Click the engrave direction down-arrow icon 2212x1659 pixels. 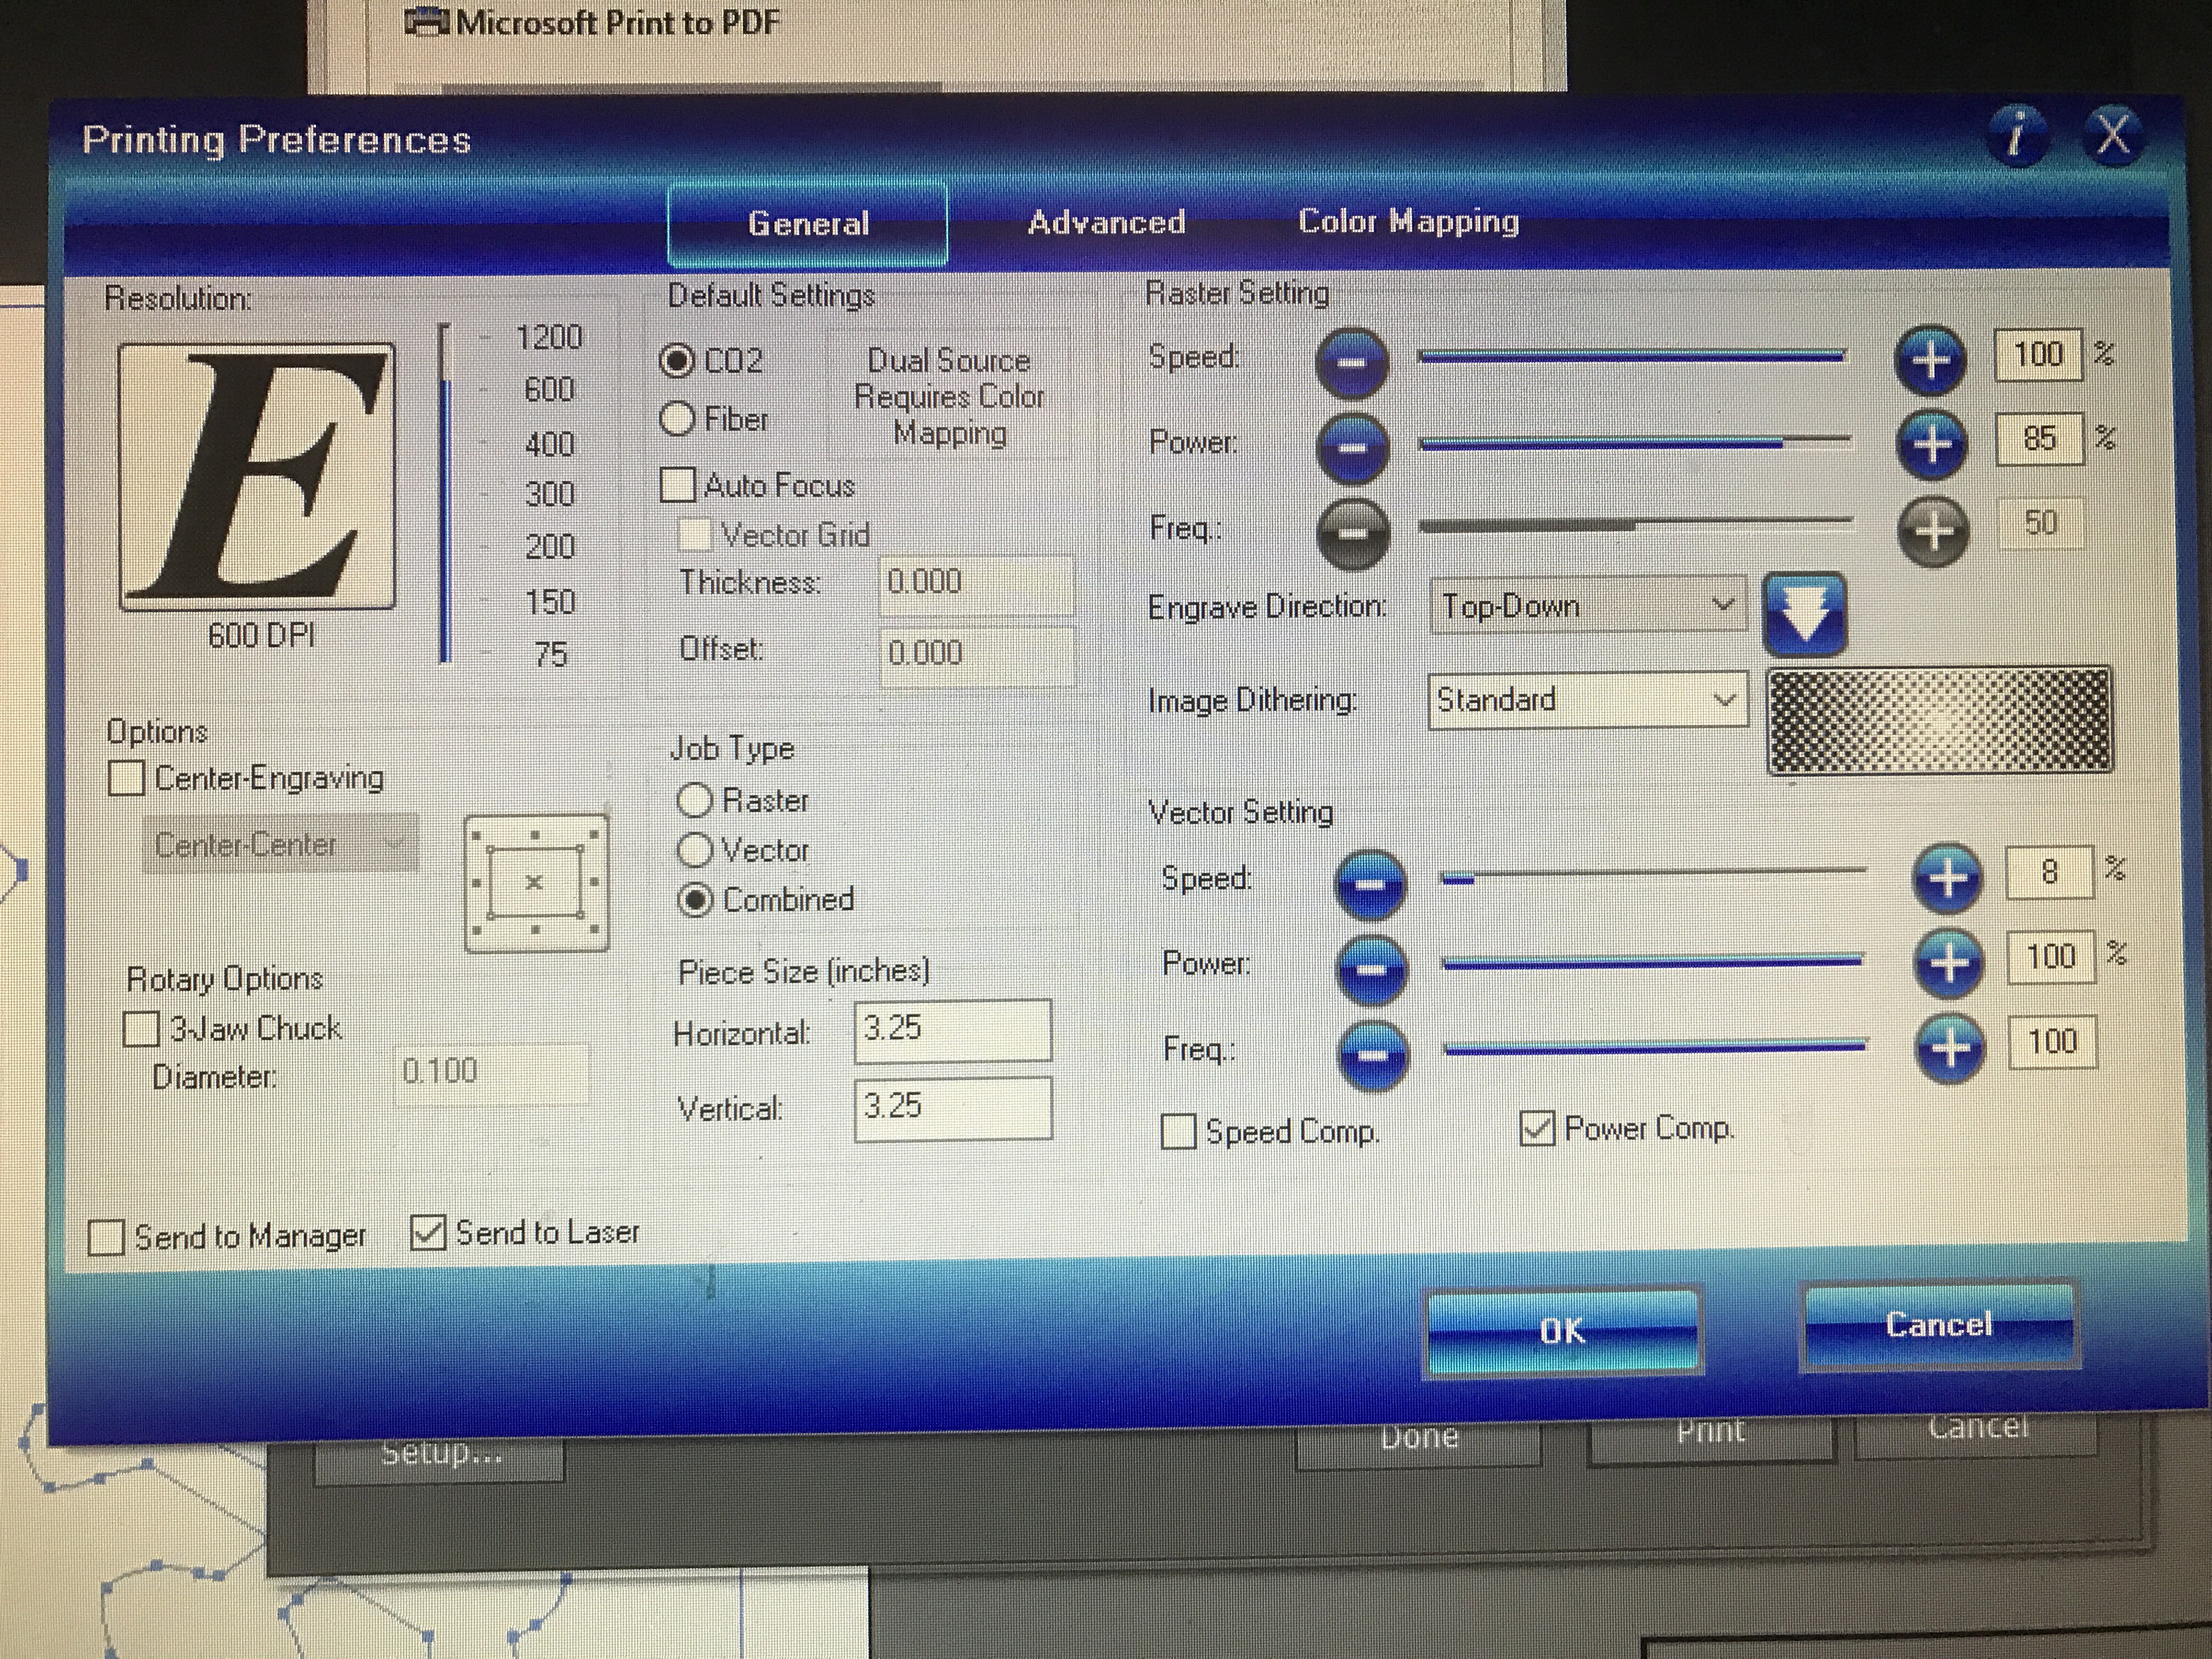pyautogui.click(x=1805, y=614)
